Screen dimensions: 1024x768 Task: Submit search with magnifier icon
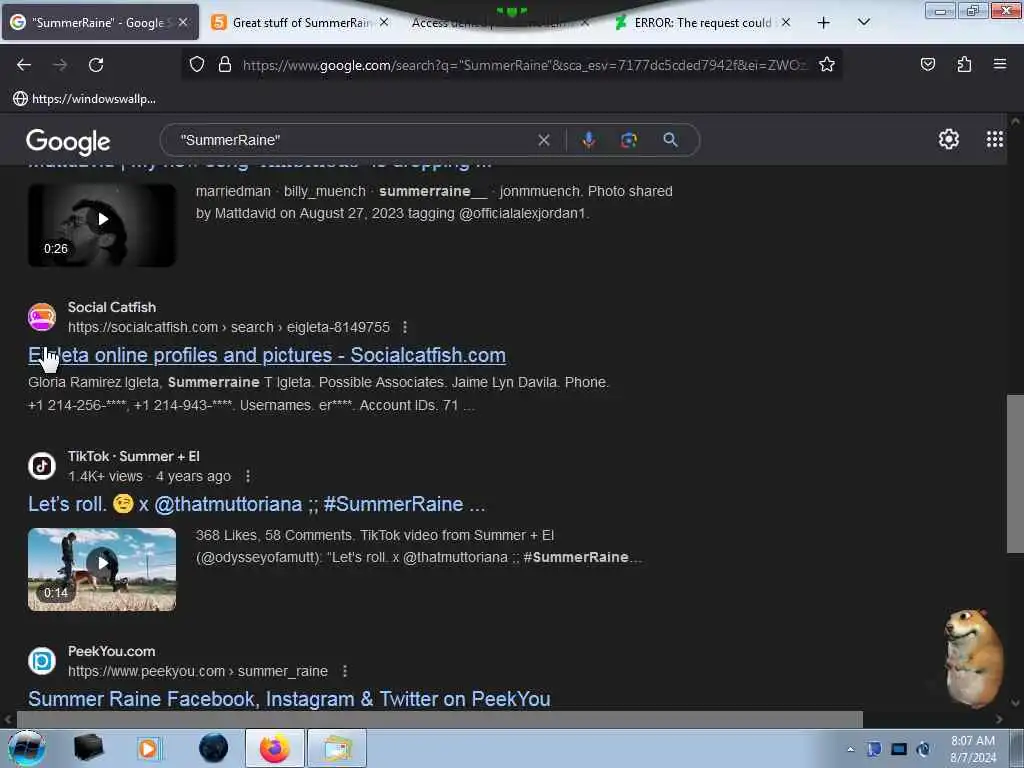(670, 140)
